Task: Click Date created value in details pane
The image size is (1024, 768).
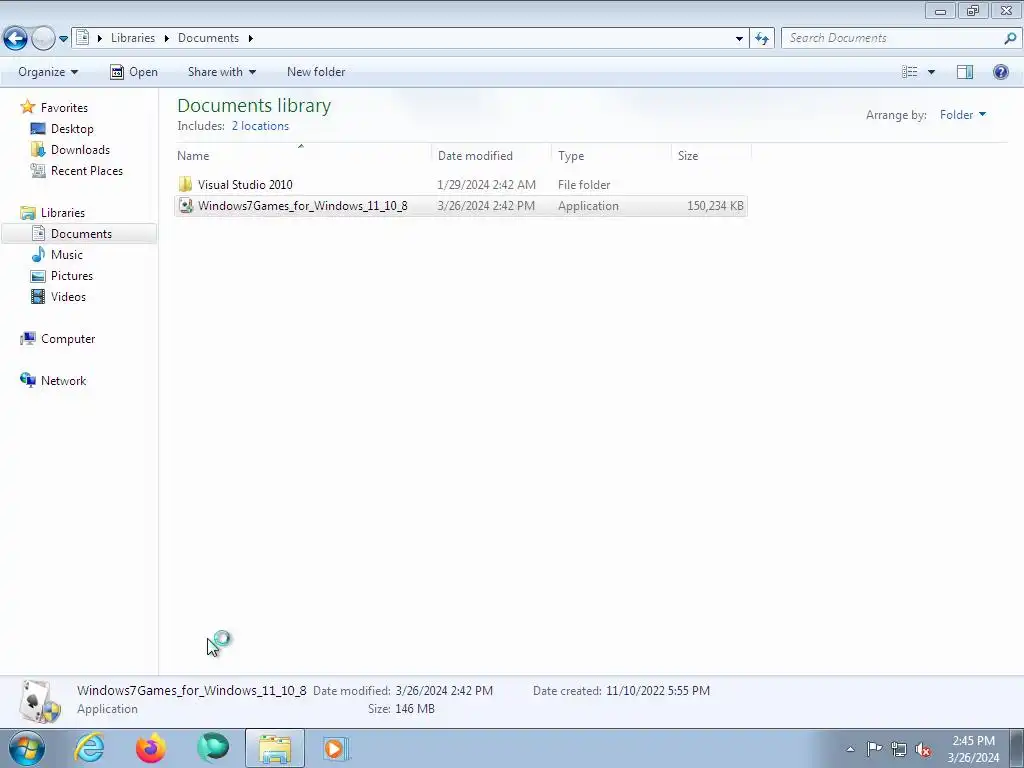Action: tap(658, 691)
